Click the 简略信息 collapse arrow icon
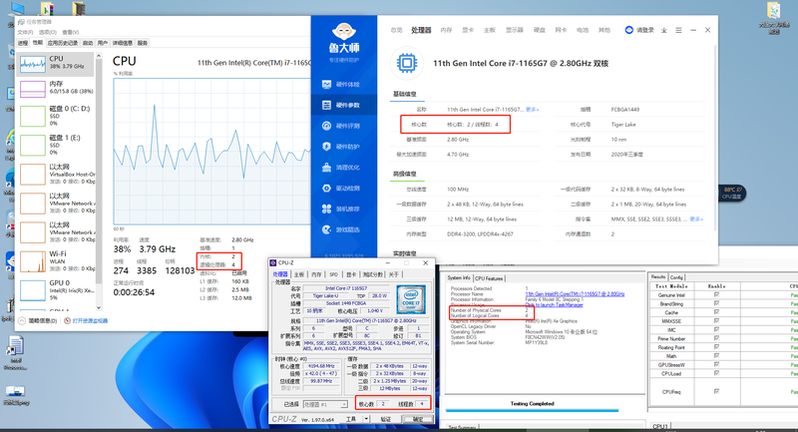Viewport: 798px width, 432px height. point(22,321)
